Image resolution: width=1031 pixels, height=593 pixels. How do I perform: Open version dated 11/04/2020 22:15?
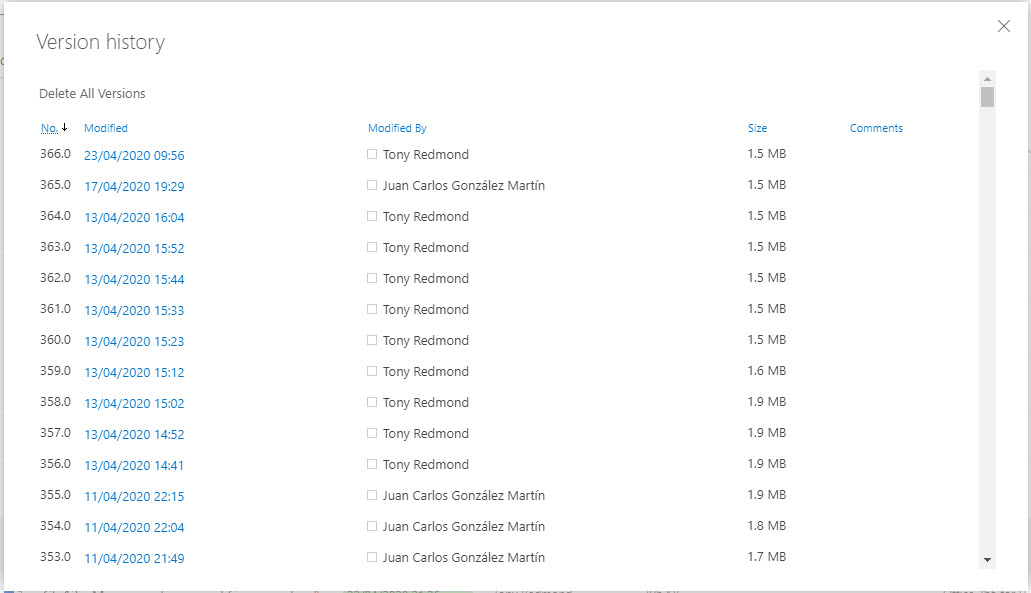134,496
